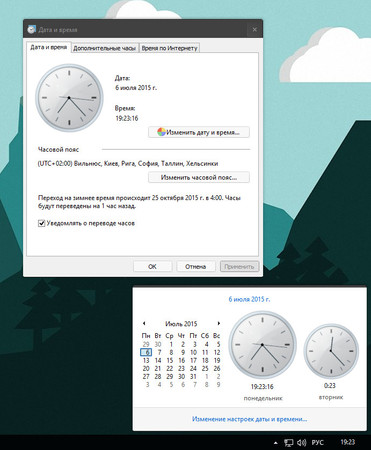Click the Date and Time title bar clock icon
371x450 pixels.
coord(31,29)
